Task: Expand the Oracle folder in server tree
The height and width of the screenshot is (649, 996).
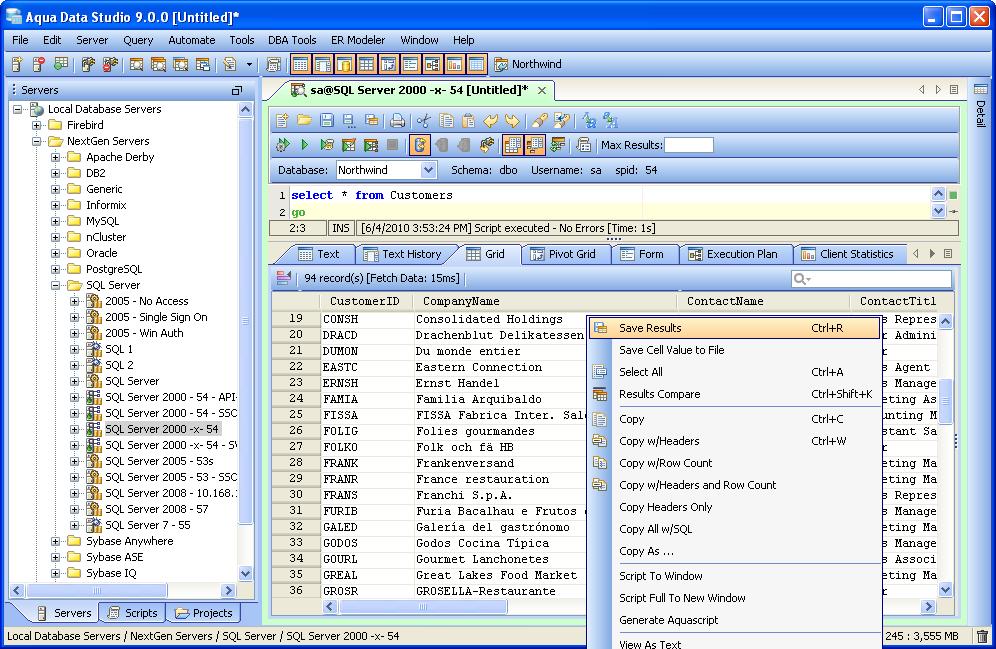Action: click(57, 253)
